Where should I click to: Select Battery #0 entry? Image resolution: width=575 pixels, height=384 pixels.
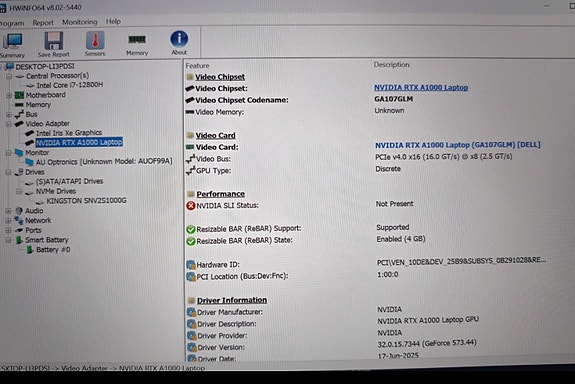53,250
